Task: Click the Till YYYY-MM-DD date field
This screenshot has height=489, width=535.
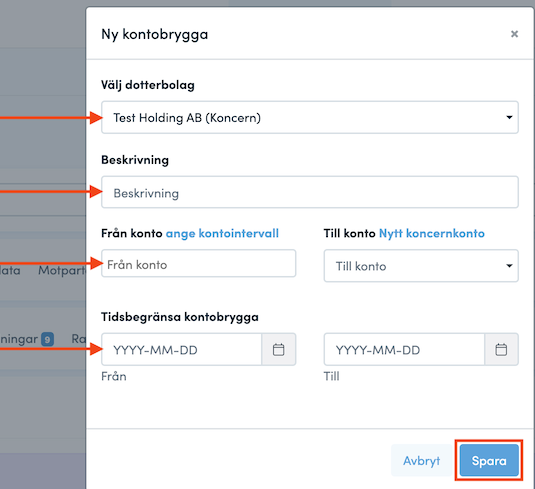Action: (x=404, y=349)
